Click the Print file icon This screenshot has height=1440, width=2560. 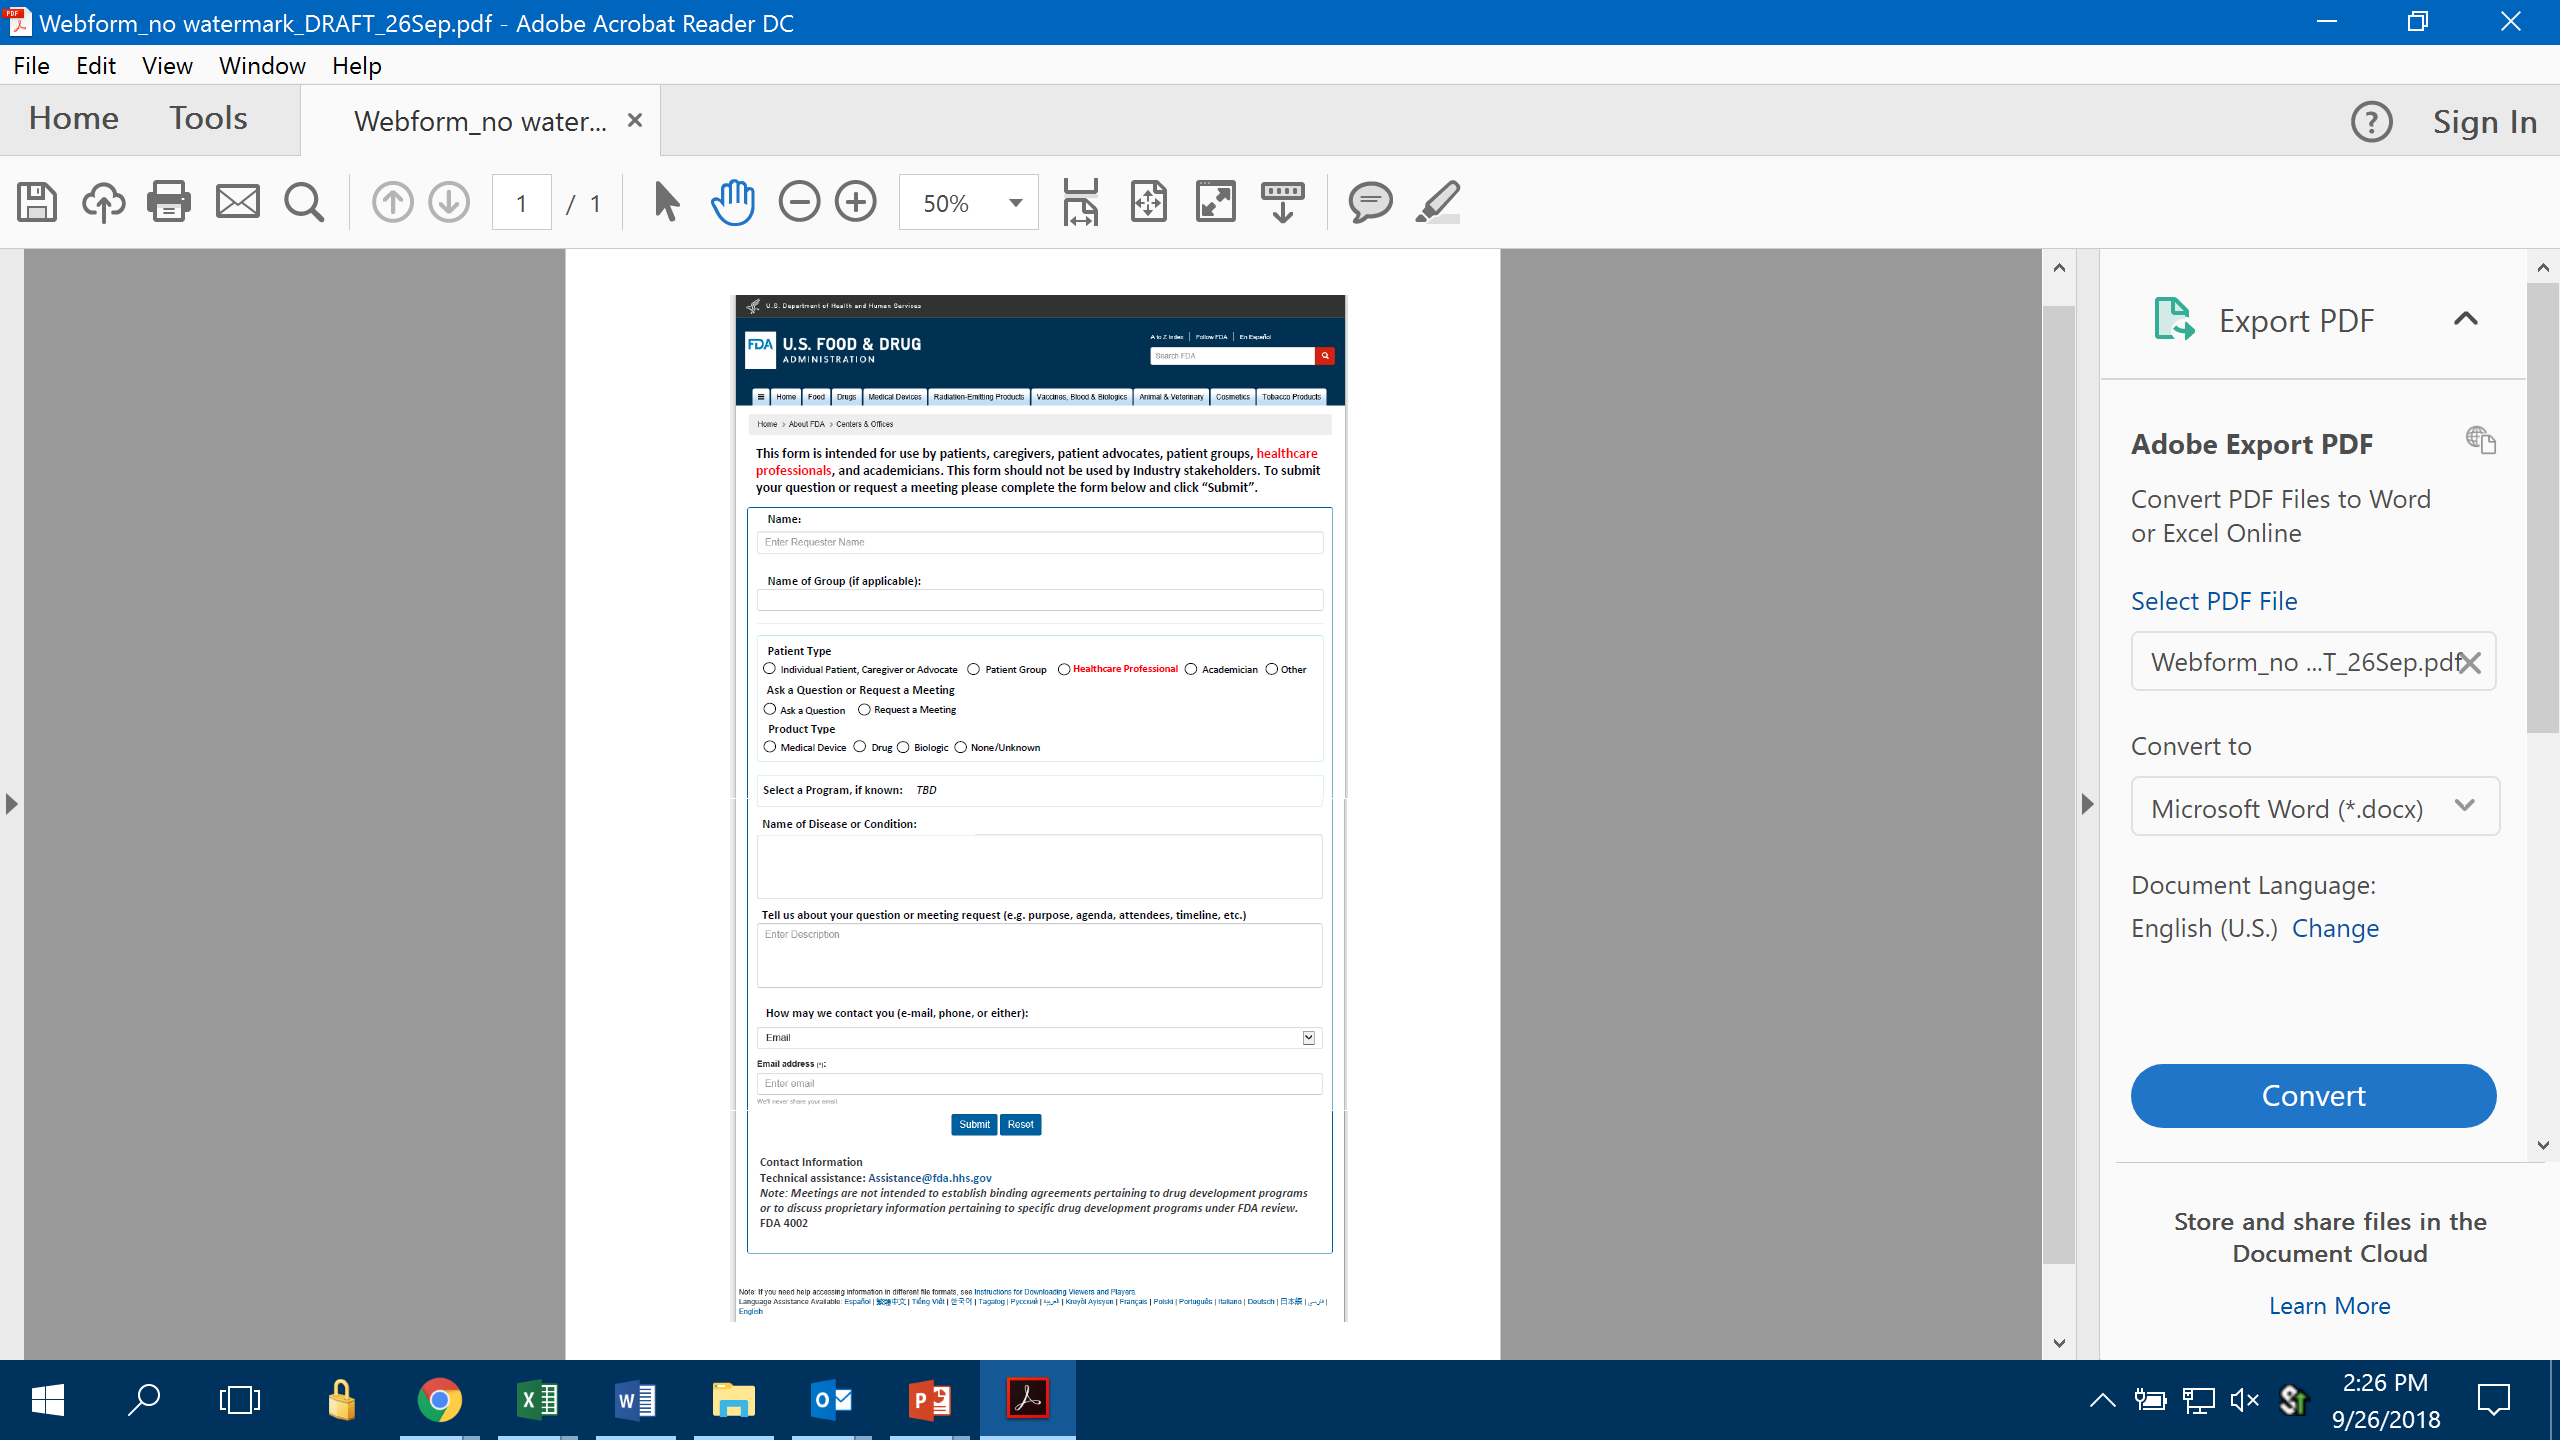coord(168,203)
